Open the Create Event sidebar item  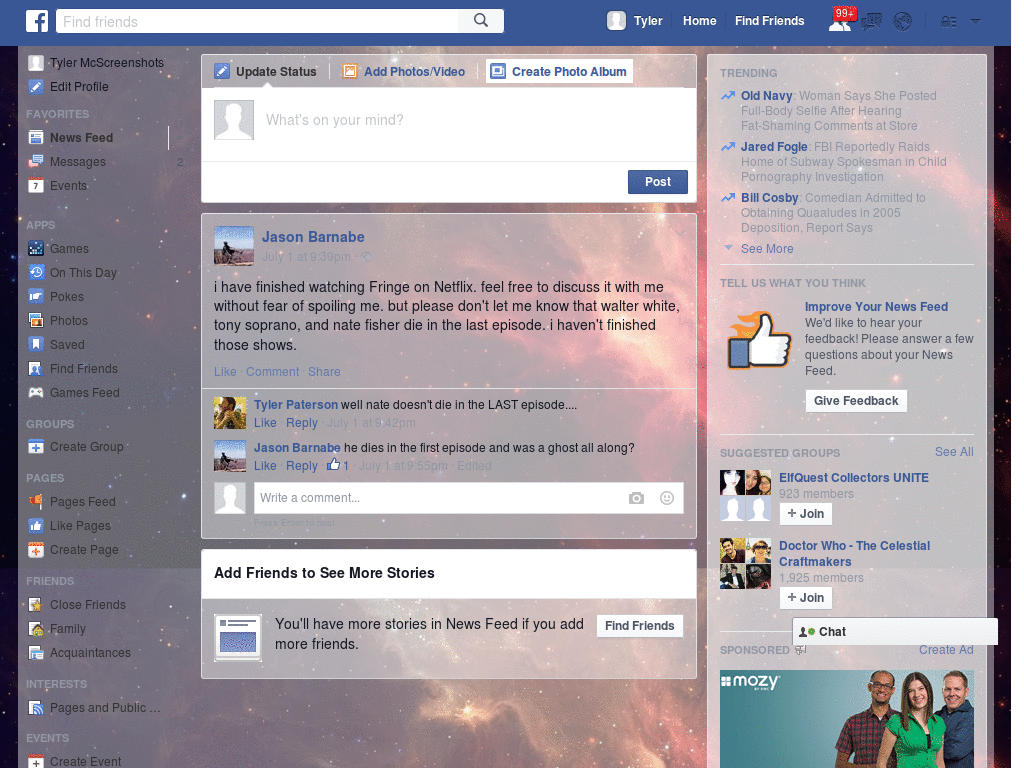point(75,761)
